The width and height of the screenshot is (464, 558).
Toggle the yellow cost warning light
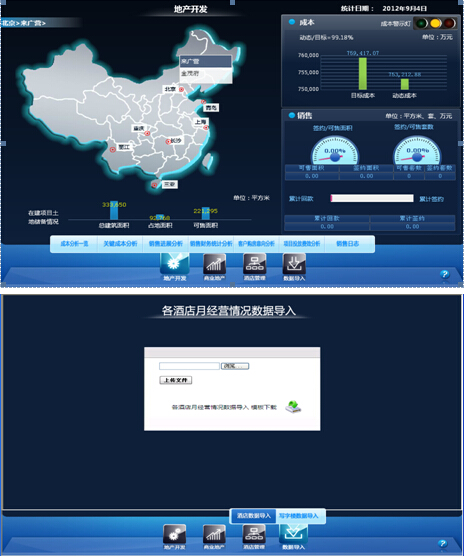point(435,23)
